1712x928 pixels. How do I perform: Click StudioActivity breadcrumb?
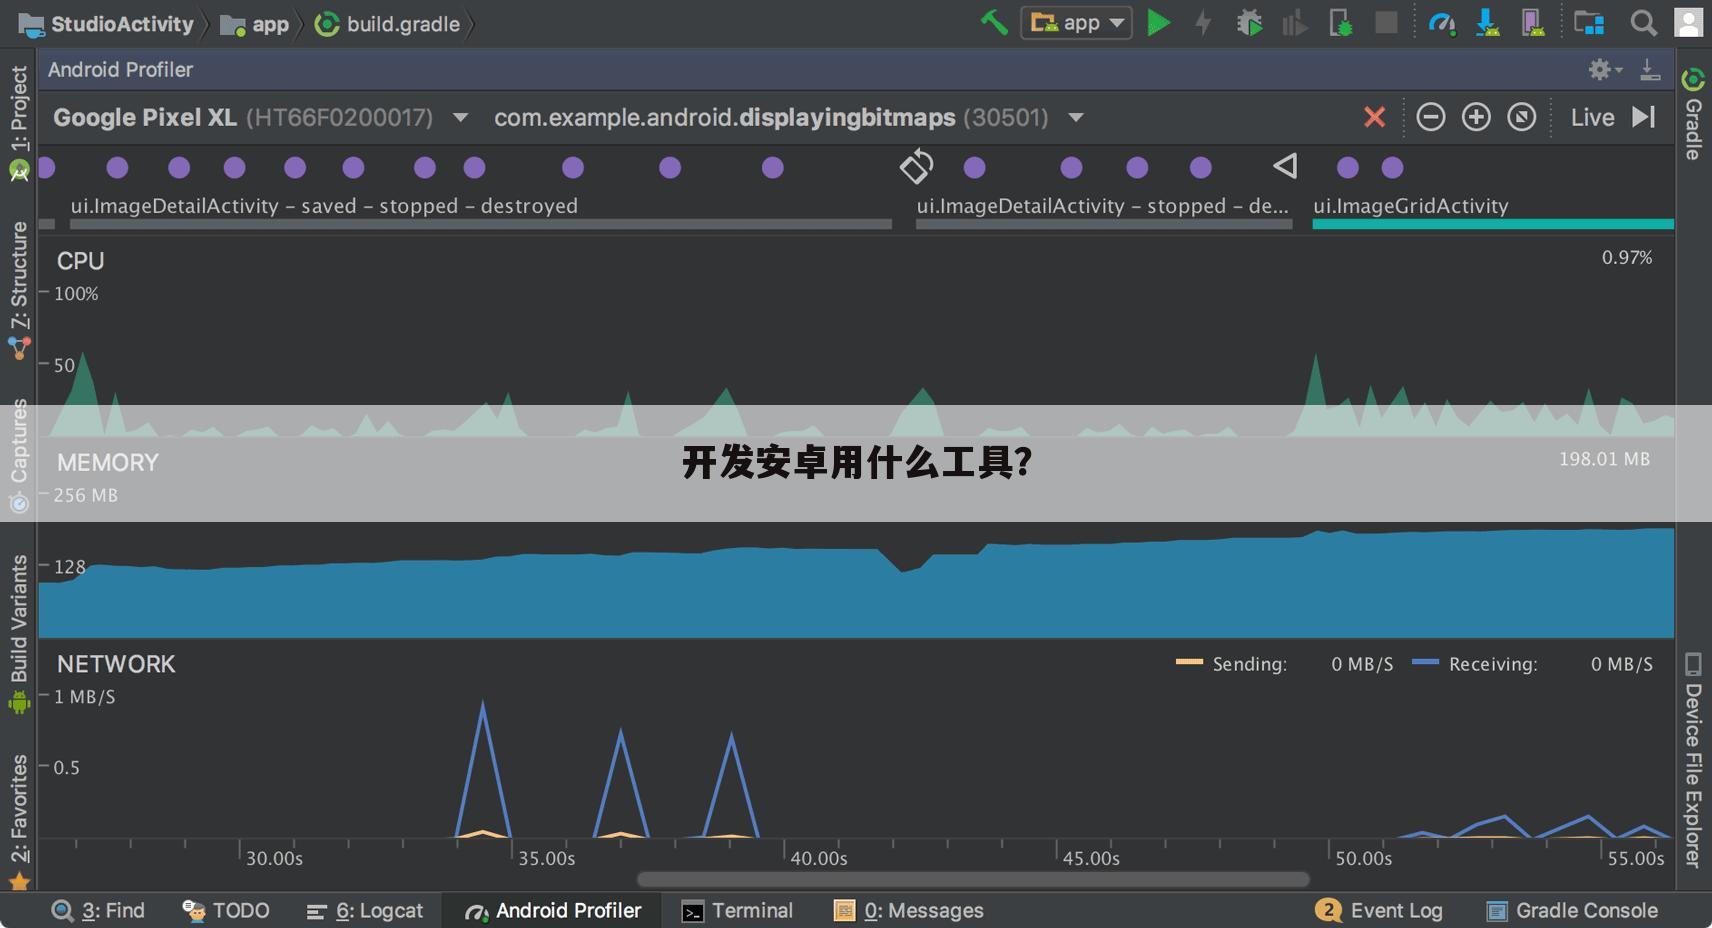coord(107,24)
